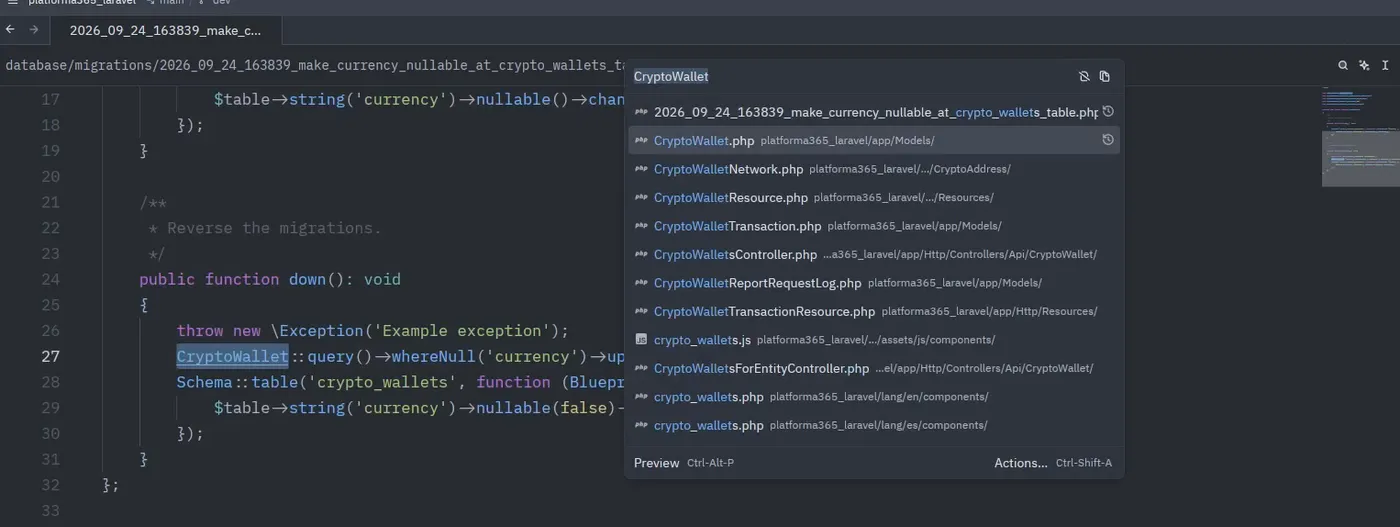
Task: Open the buffer search magnifier icon
Action: point(1343,65)
